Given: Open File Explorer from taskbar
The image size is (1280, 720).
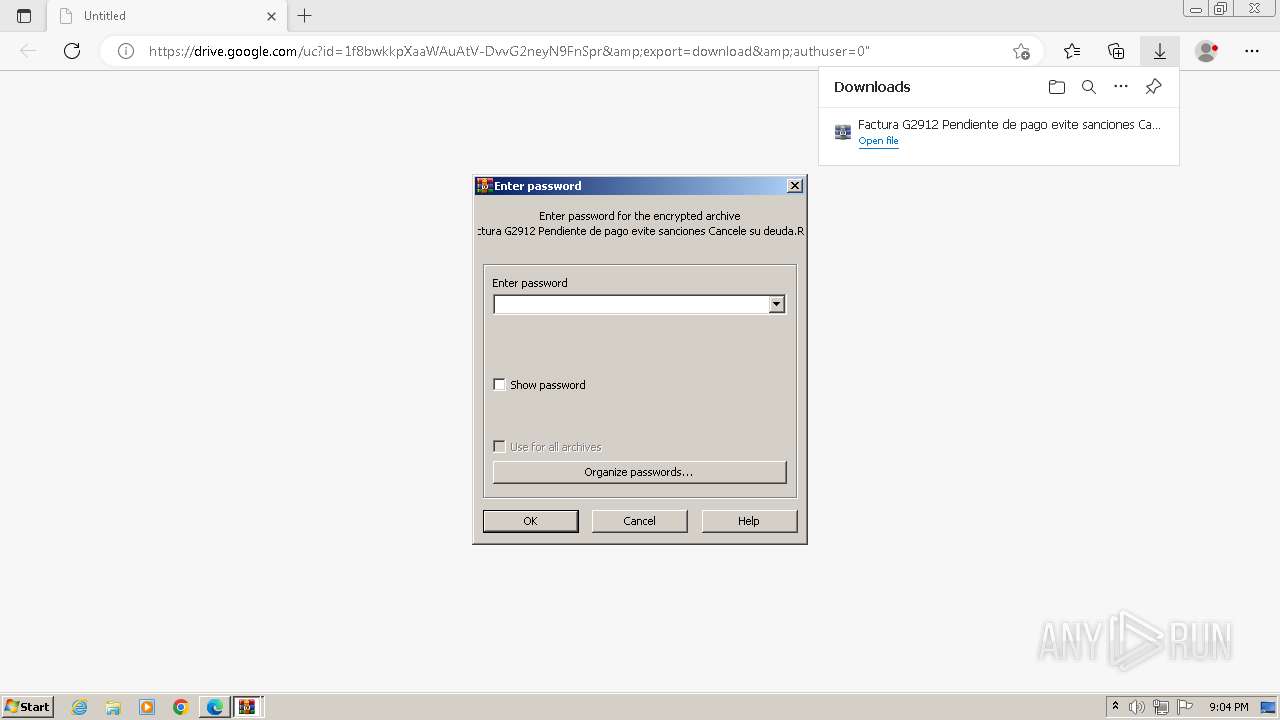Looking at the screenshot, I should click(x=113, y=707).
